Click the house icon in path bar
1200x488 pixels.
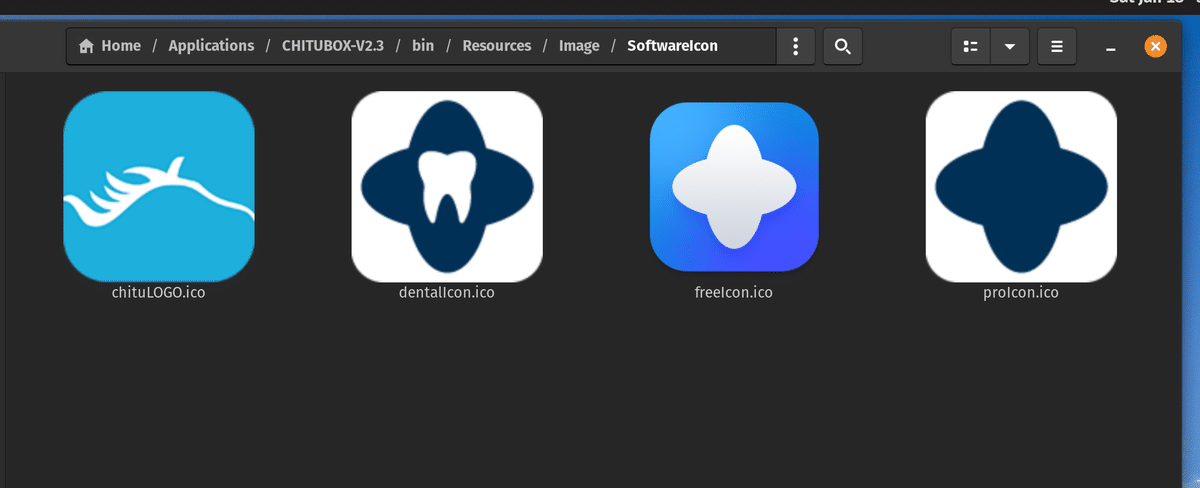(87, 46)
